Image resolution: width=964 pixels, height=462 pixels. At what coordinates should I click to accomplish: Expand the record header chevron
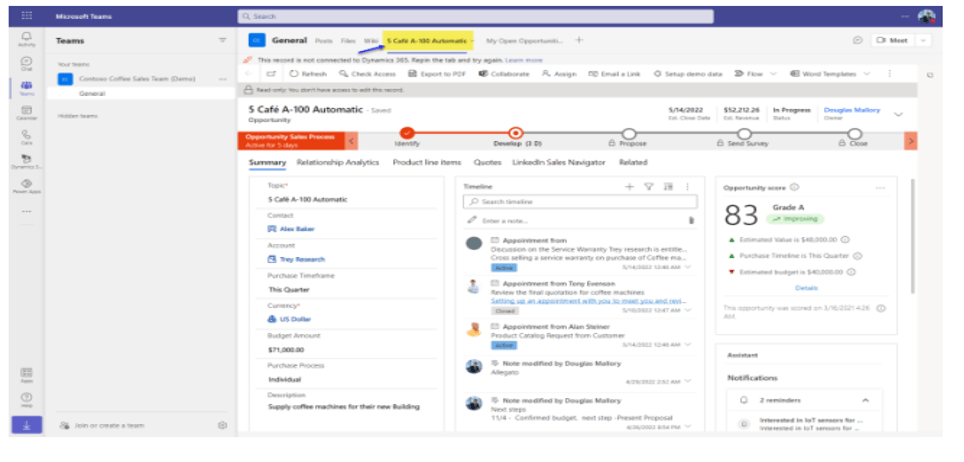pyautogui.click(x=898, y=114)
